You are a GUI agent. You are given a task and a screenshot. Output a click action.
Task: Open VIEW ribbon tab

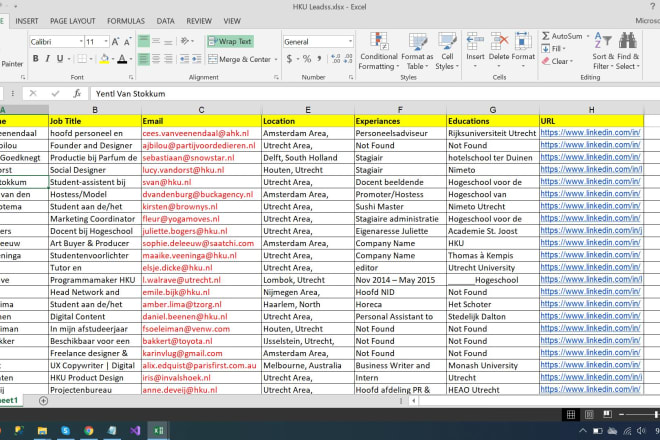pos(232,21)
